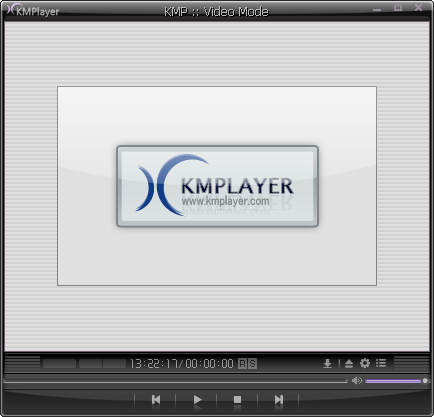This screenshot has height=417, width=434.
Task: Open the KMPlayer logo menu in title bar
Action: coord(33,11)
